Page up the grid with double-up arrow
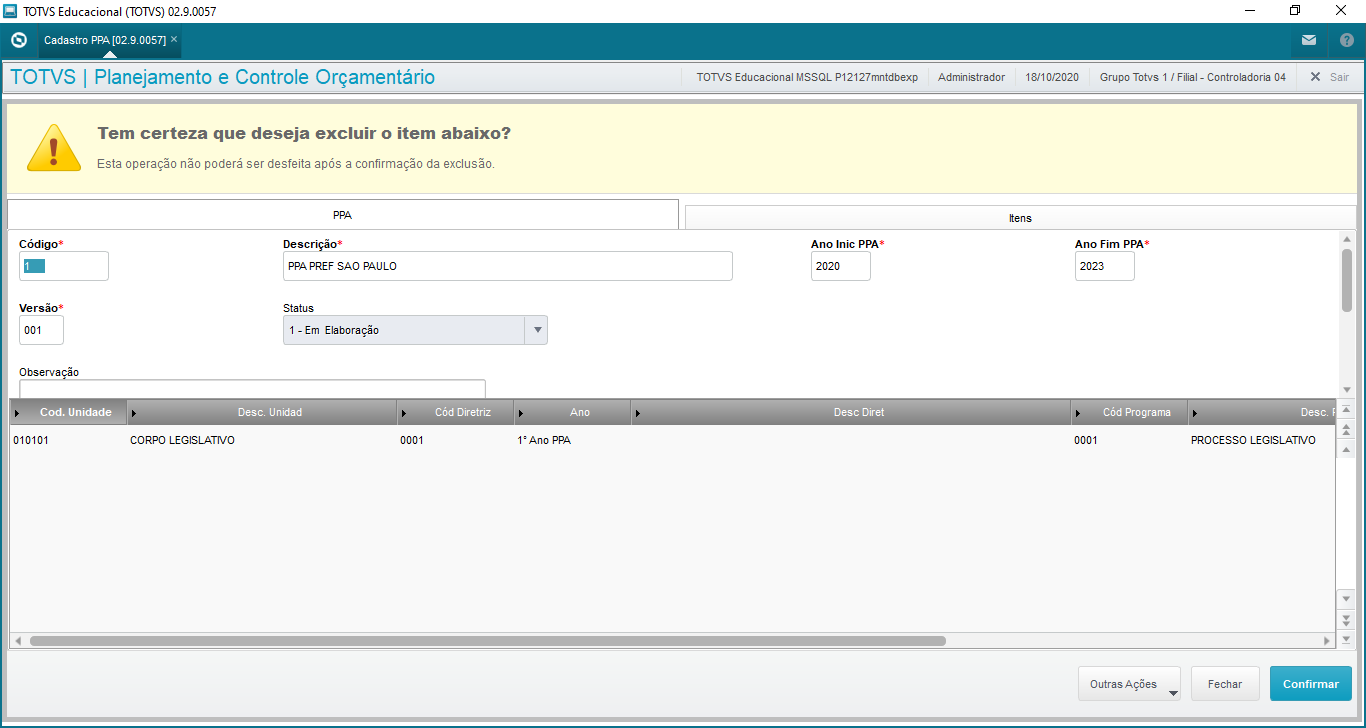Screen dimensions: 1366x728 pyautogui.click(x=1346, y=430)
